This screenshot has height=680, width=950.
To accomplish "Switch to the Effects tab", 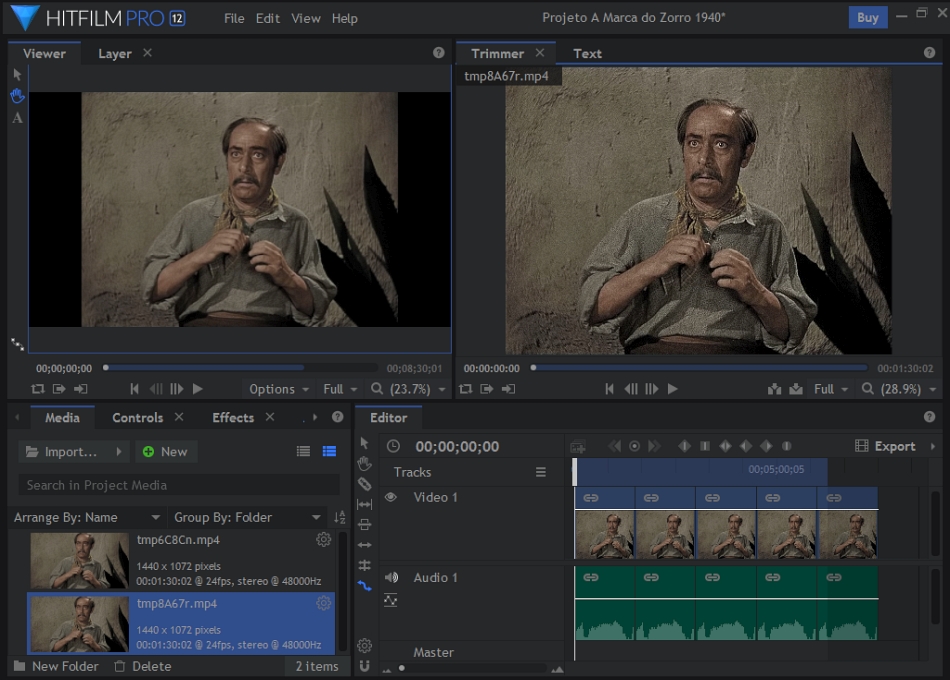I will tap(233, 417).
